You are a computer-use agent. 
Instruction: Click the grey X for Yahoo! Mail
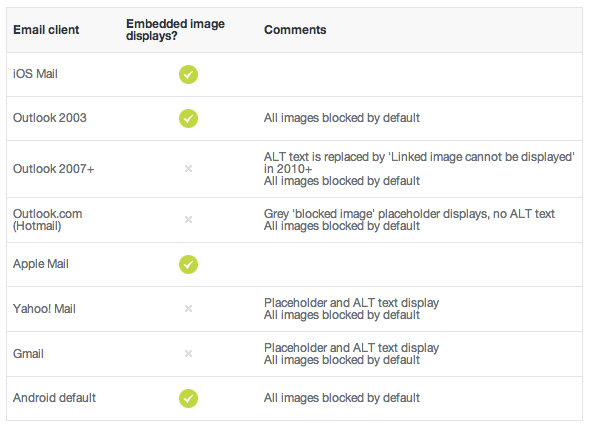click(x=188, y=309)
